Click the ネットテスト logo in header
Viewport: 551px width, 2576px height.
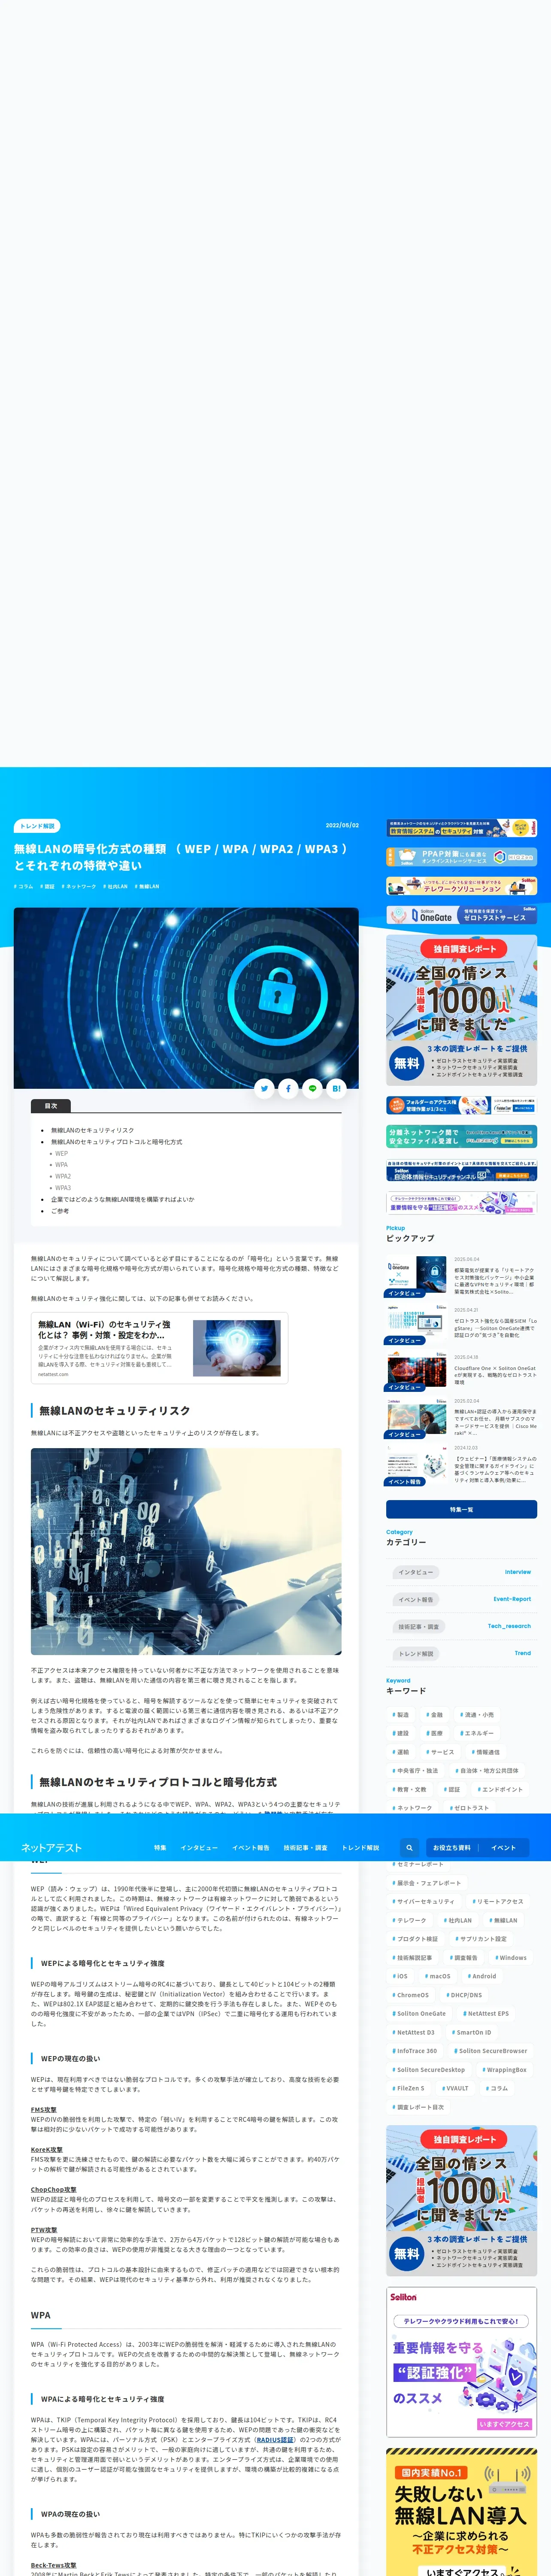click(51, 1847)
